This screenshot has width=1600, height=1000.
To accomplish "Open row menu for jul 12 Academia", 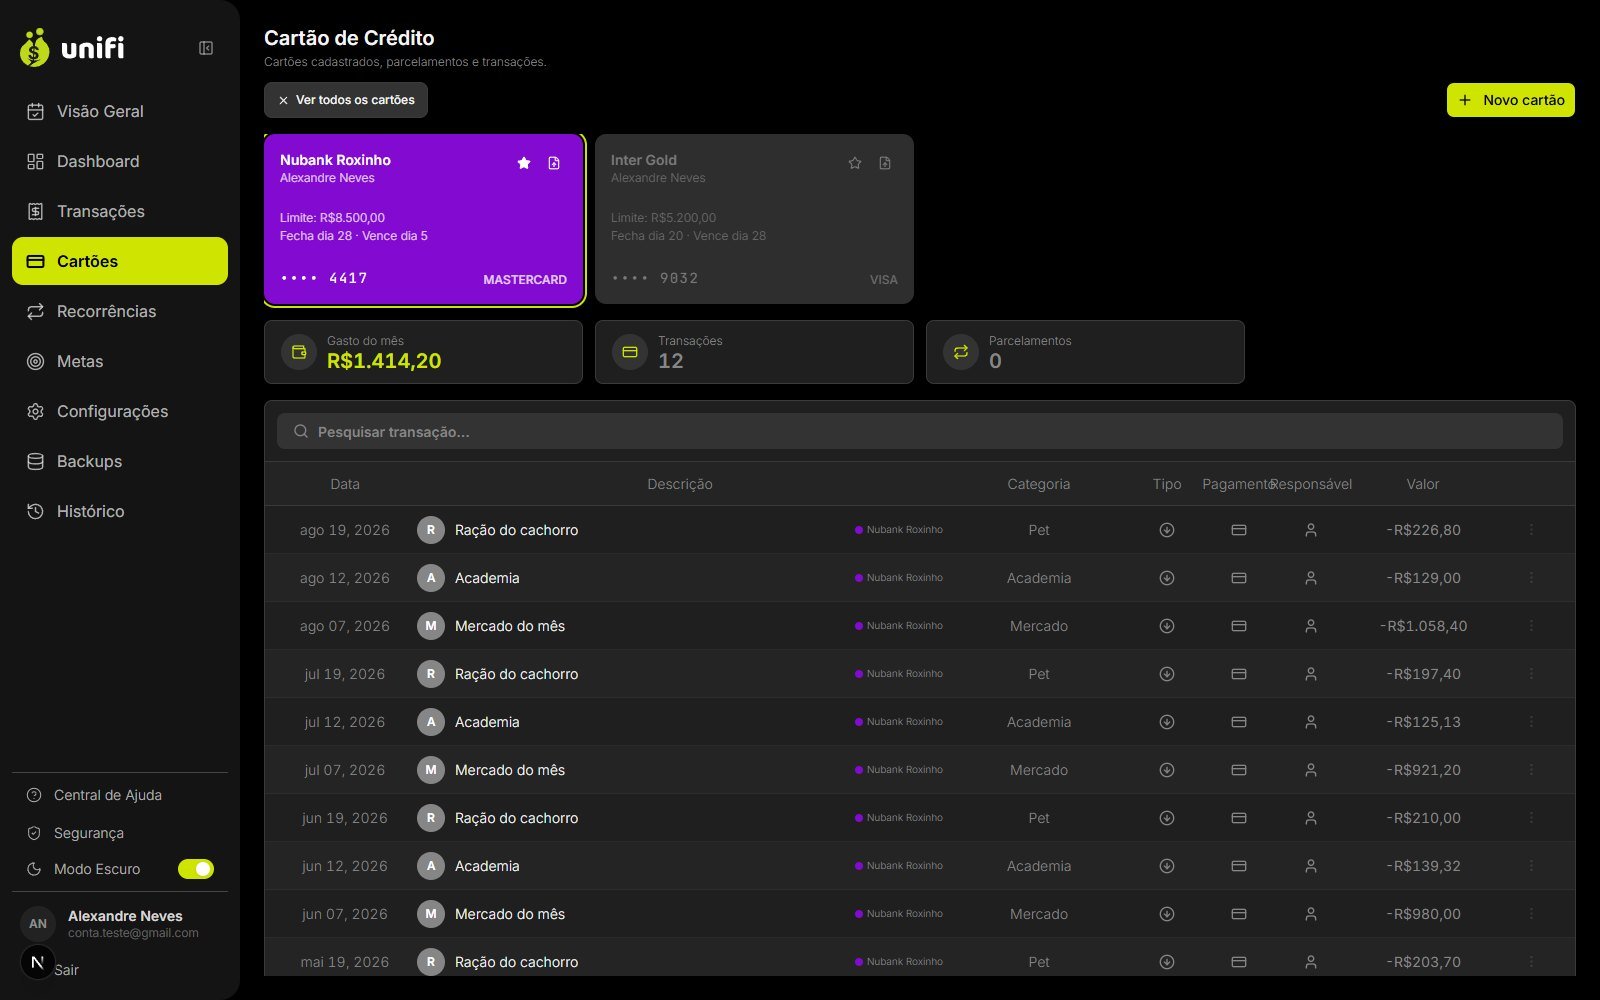I will [x=1531, y=722].
